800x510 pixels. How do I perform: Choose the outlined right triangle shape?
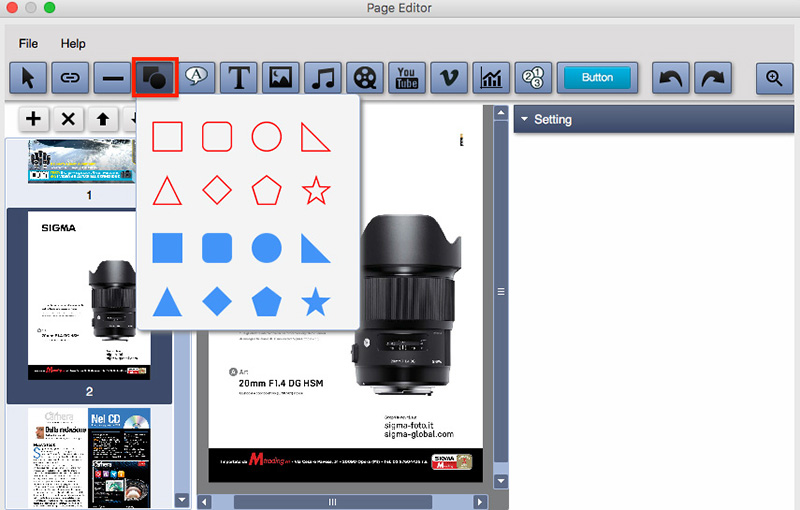315,137
